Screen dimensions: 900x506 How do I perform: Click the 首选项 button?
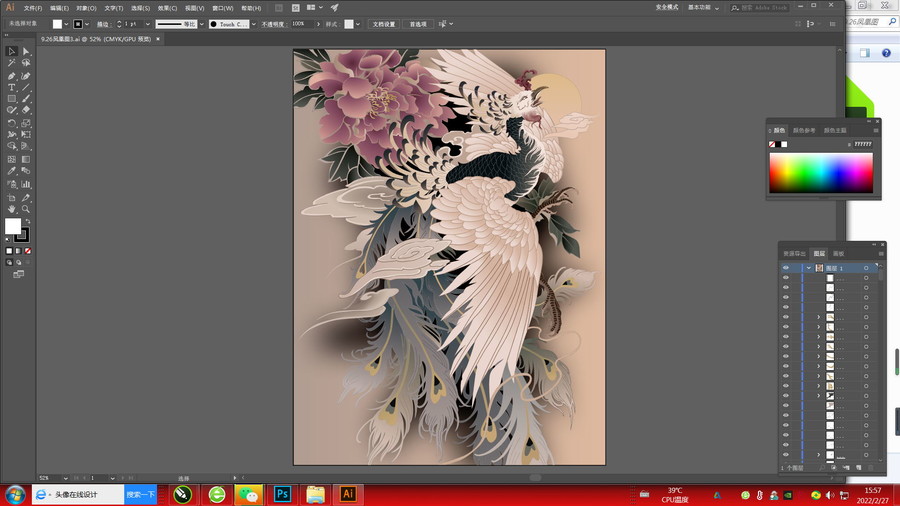(417, 24)
